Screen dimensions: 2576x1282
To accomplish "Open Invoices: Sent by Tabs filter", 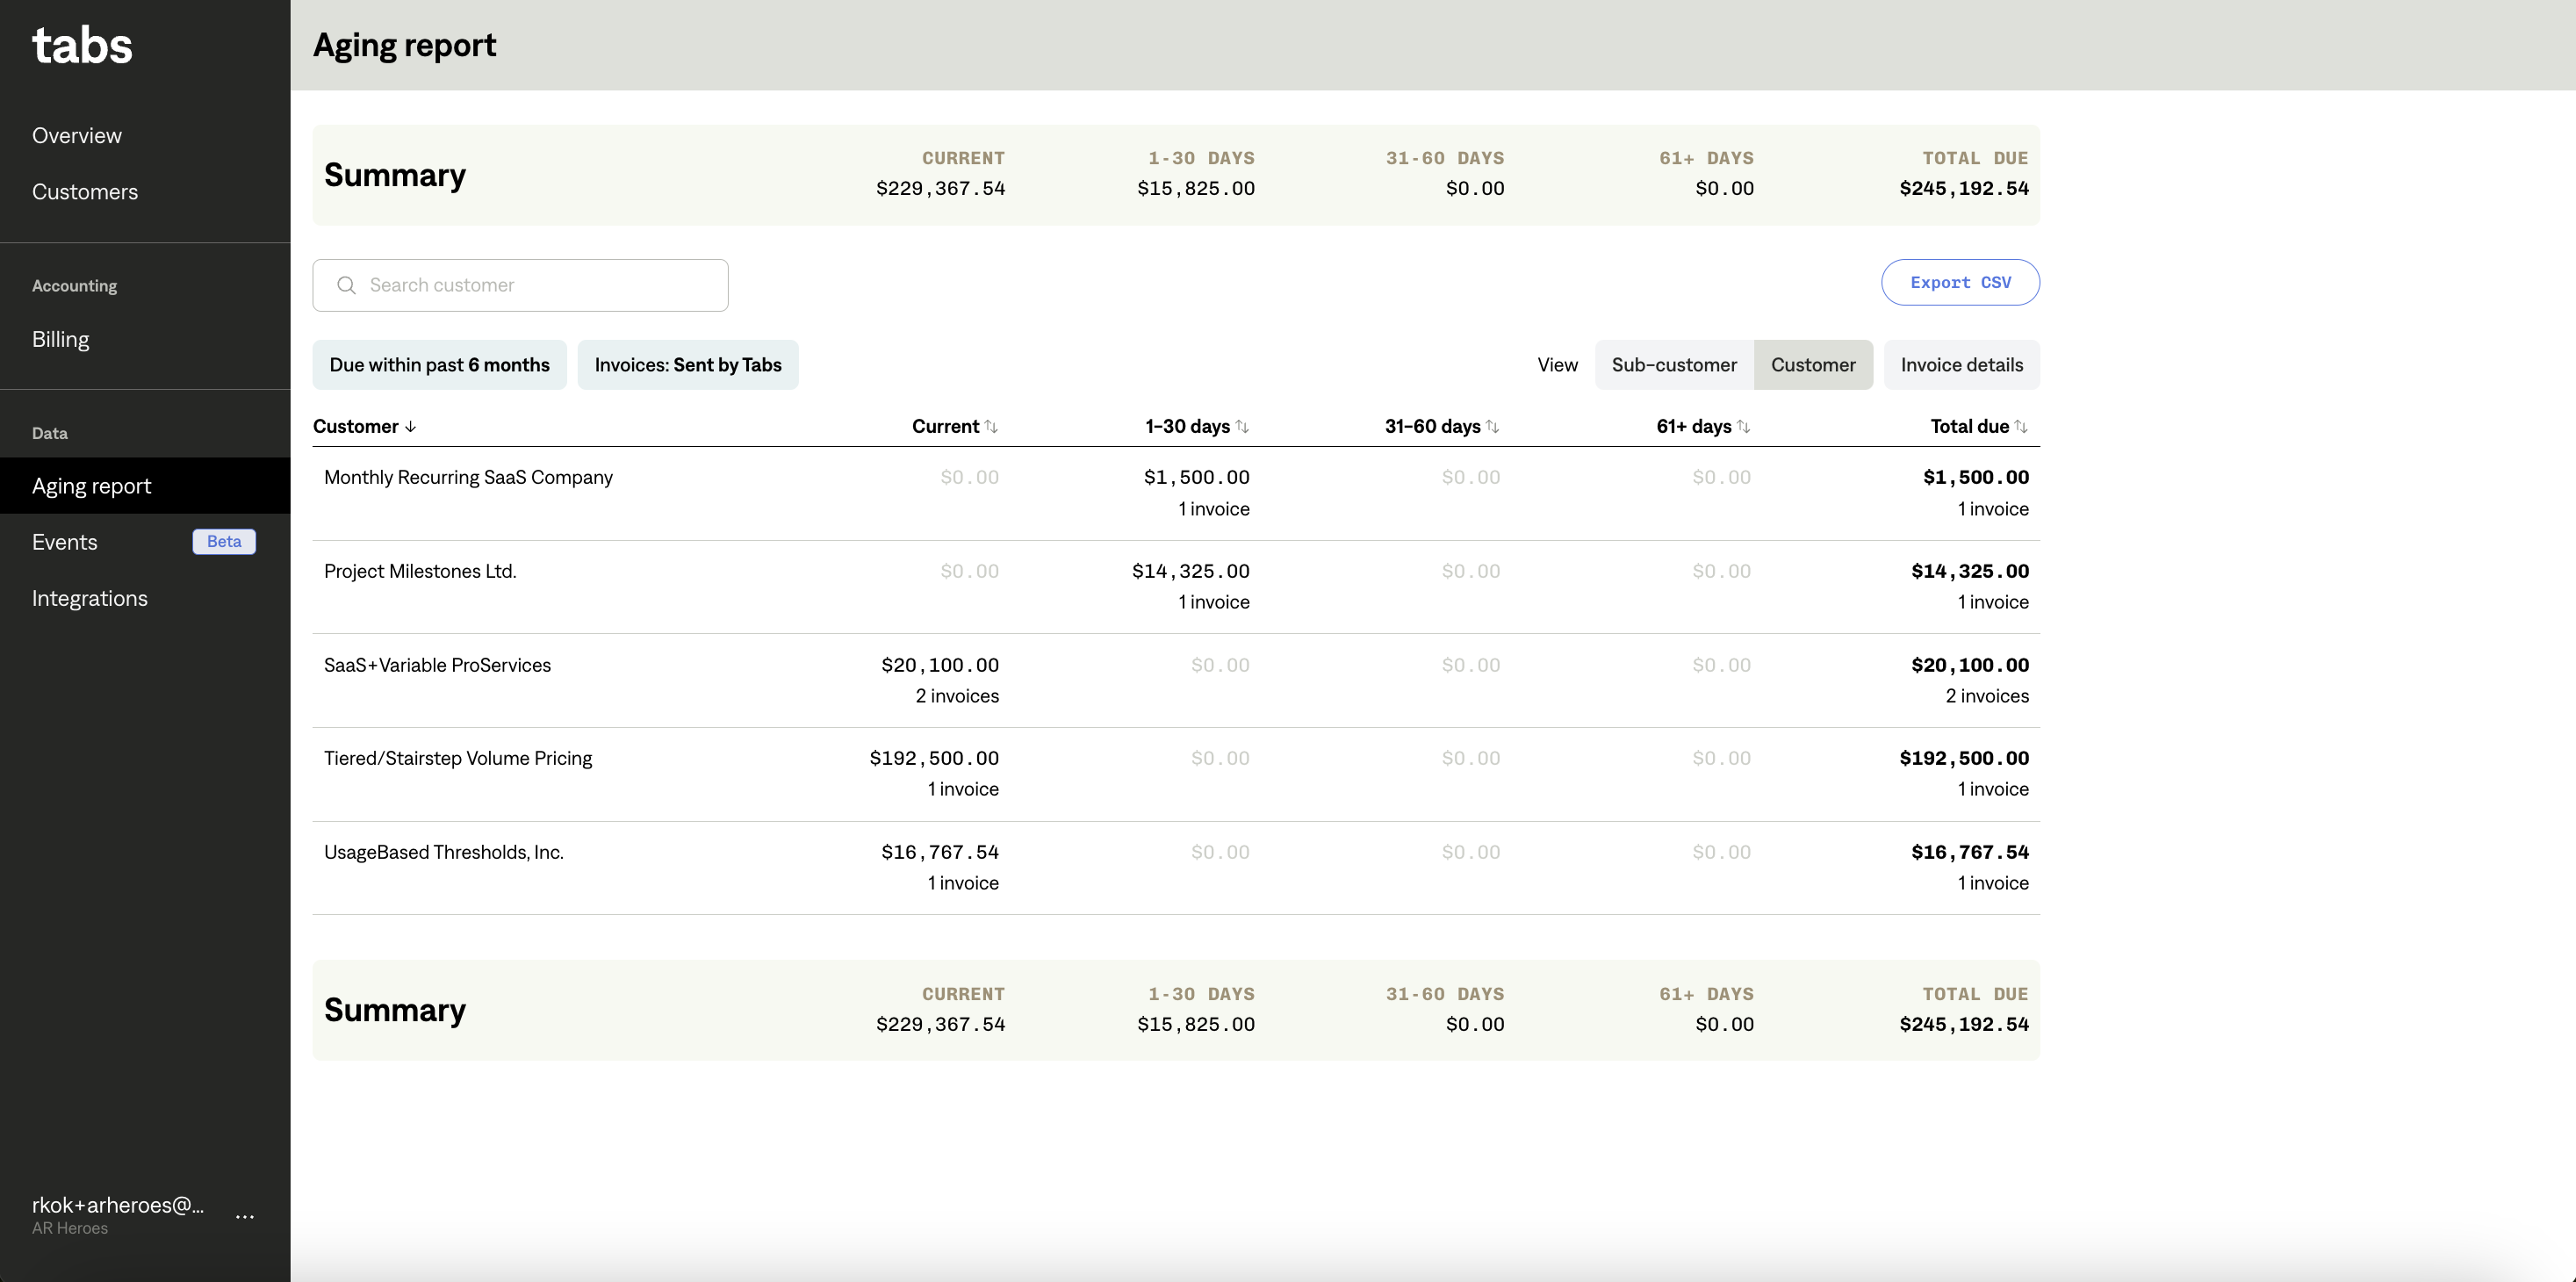I will tap(688, 365).
